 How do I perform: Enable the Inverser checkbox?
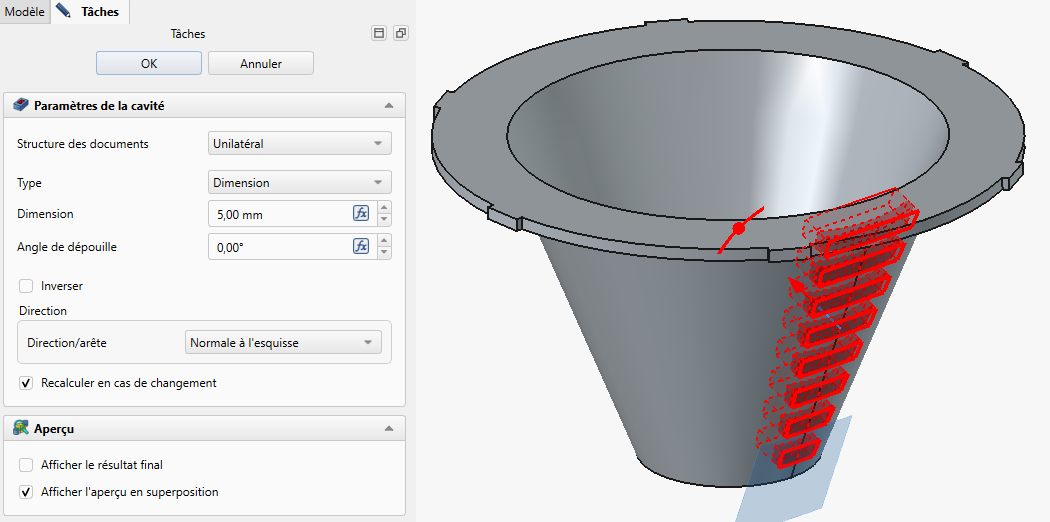point(26,286)
